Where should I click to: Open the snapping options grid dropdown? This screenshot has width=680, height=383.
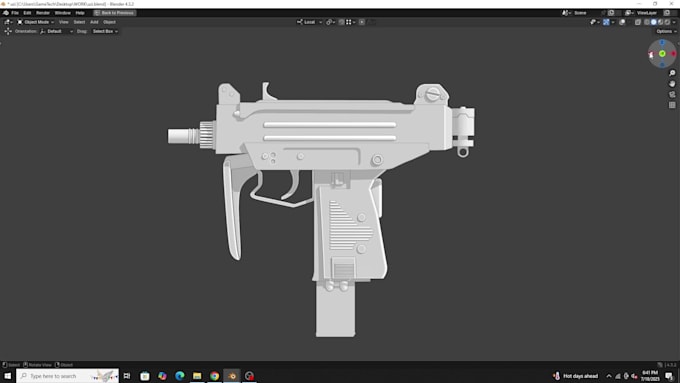[350, 22]
